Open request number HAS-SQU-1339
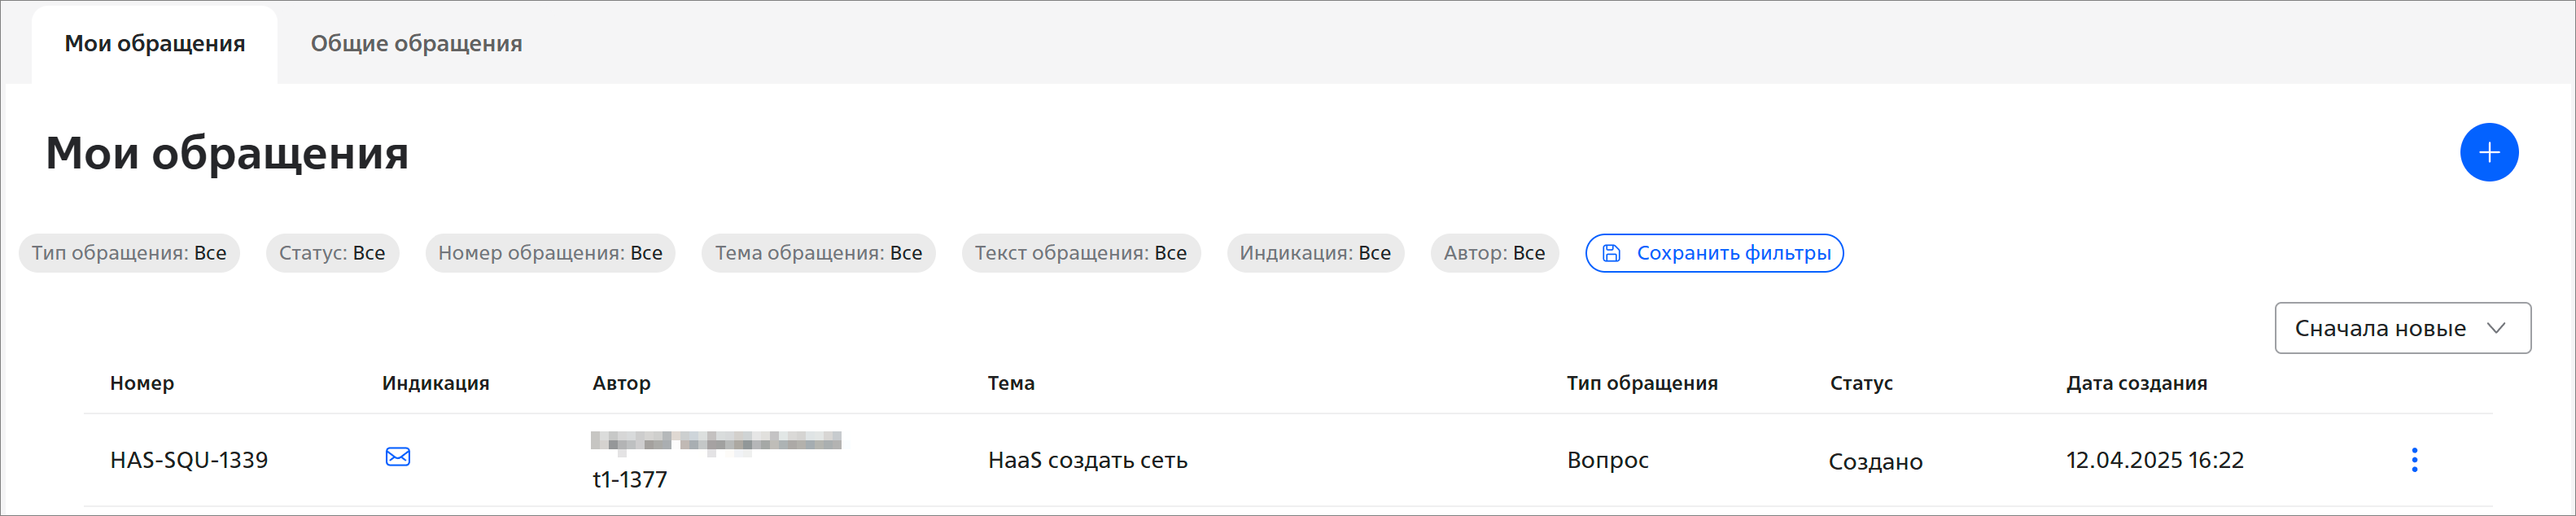Viewport: 2576px width, 516px height. coord(189,460)
